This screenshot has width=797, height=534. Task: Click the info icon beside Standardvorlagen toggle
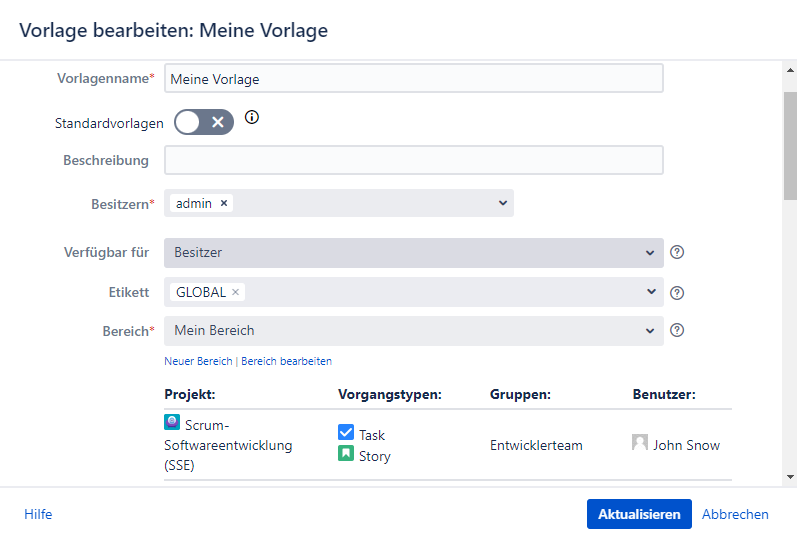[252, 118]
